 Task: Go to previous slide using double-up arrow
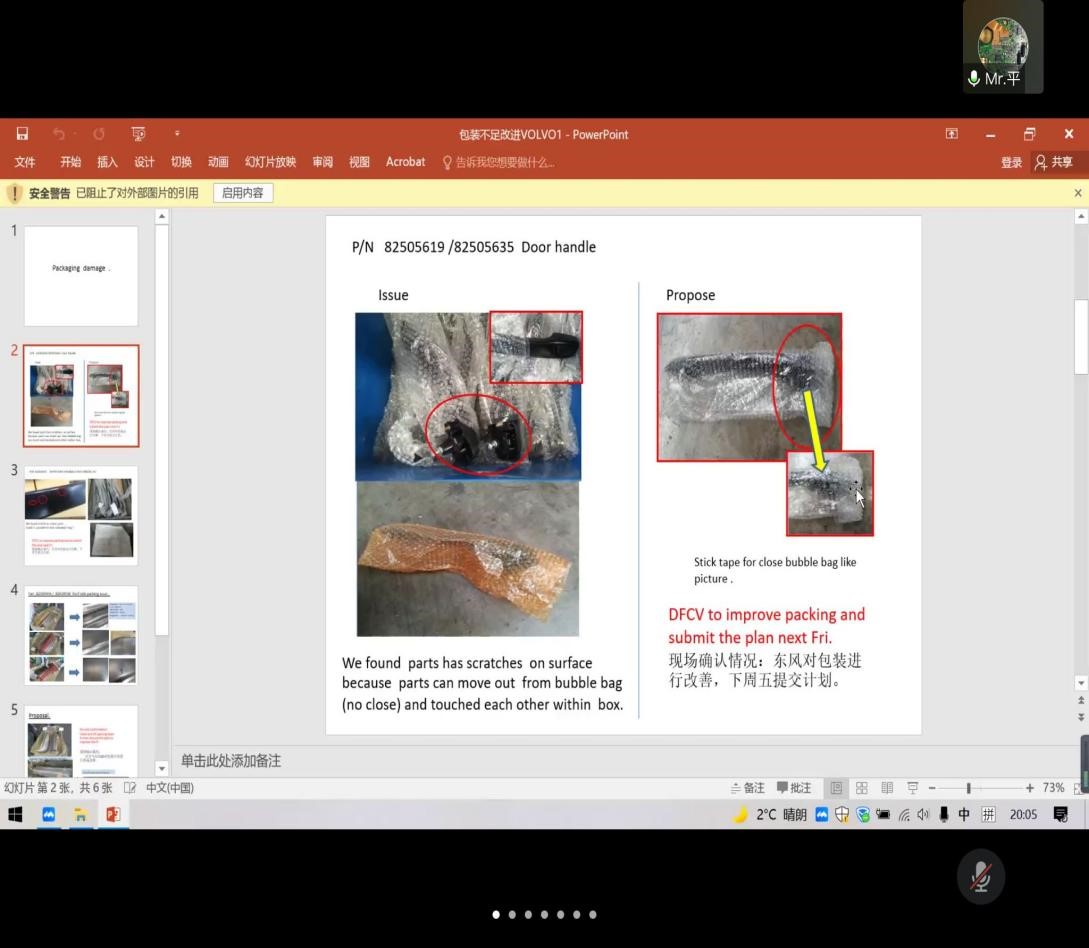click(1081, 701)
